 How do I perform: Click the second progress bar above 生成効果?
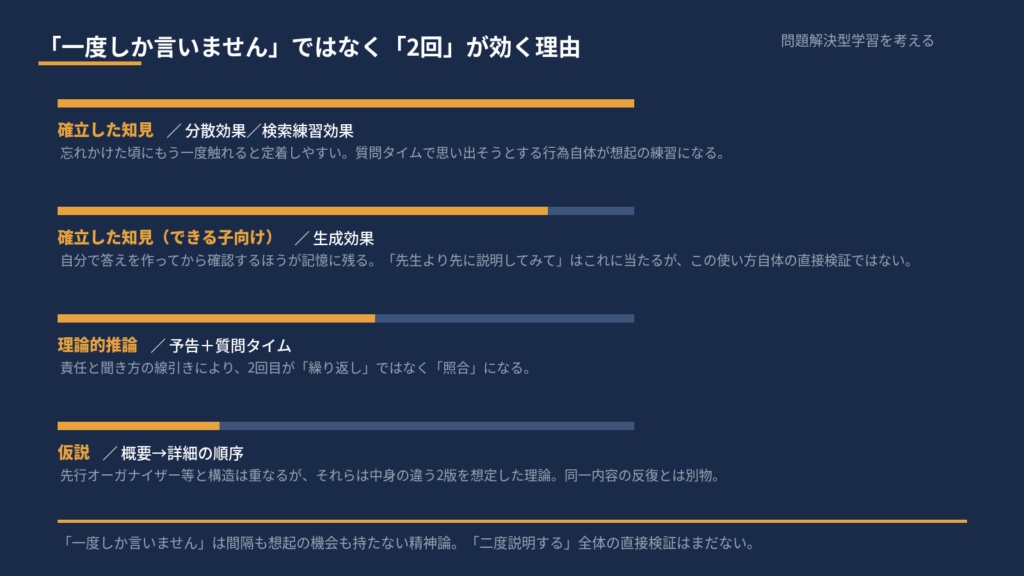(x=345, y=211)
